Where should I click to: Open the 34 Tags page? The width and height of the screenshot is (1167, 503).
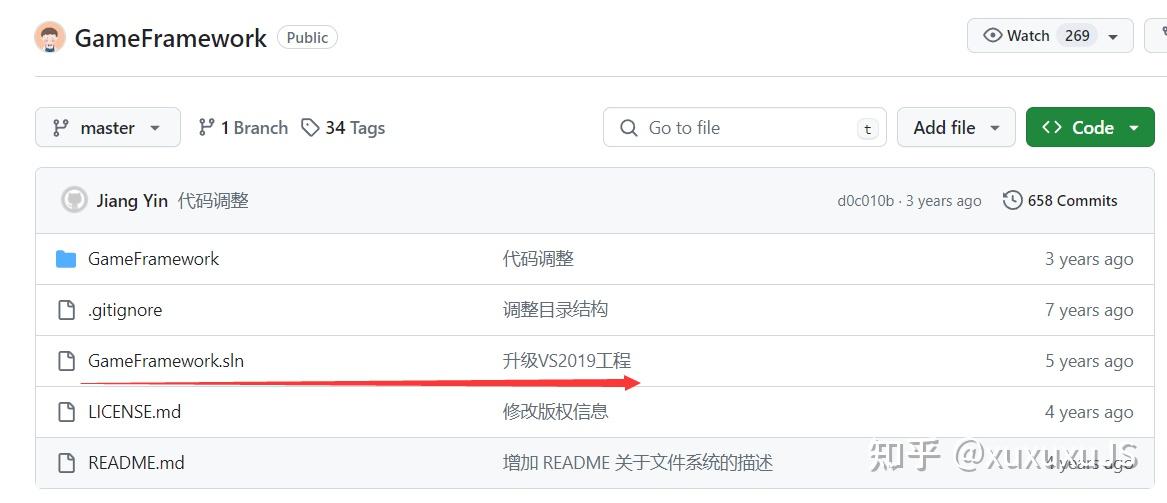click(x=343, y=128)
